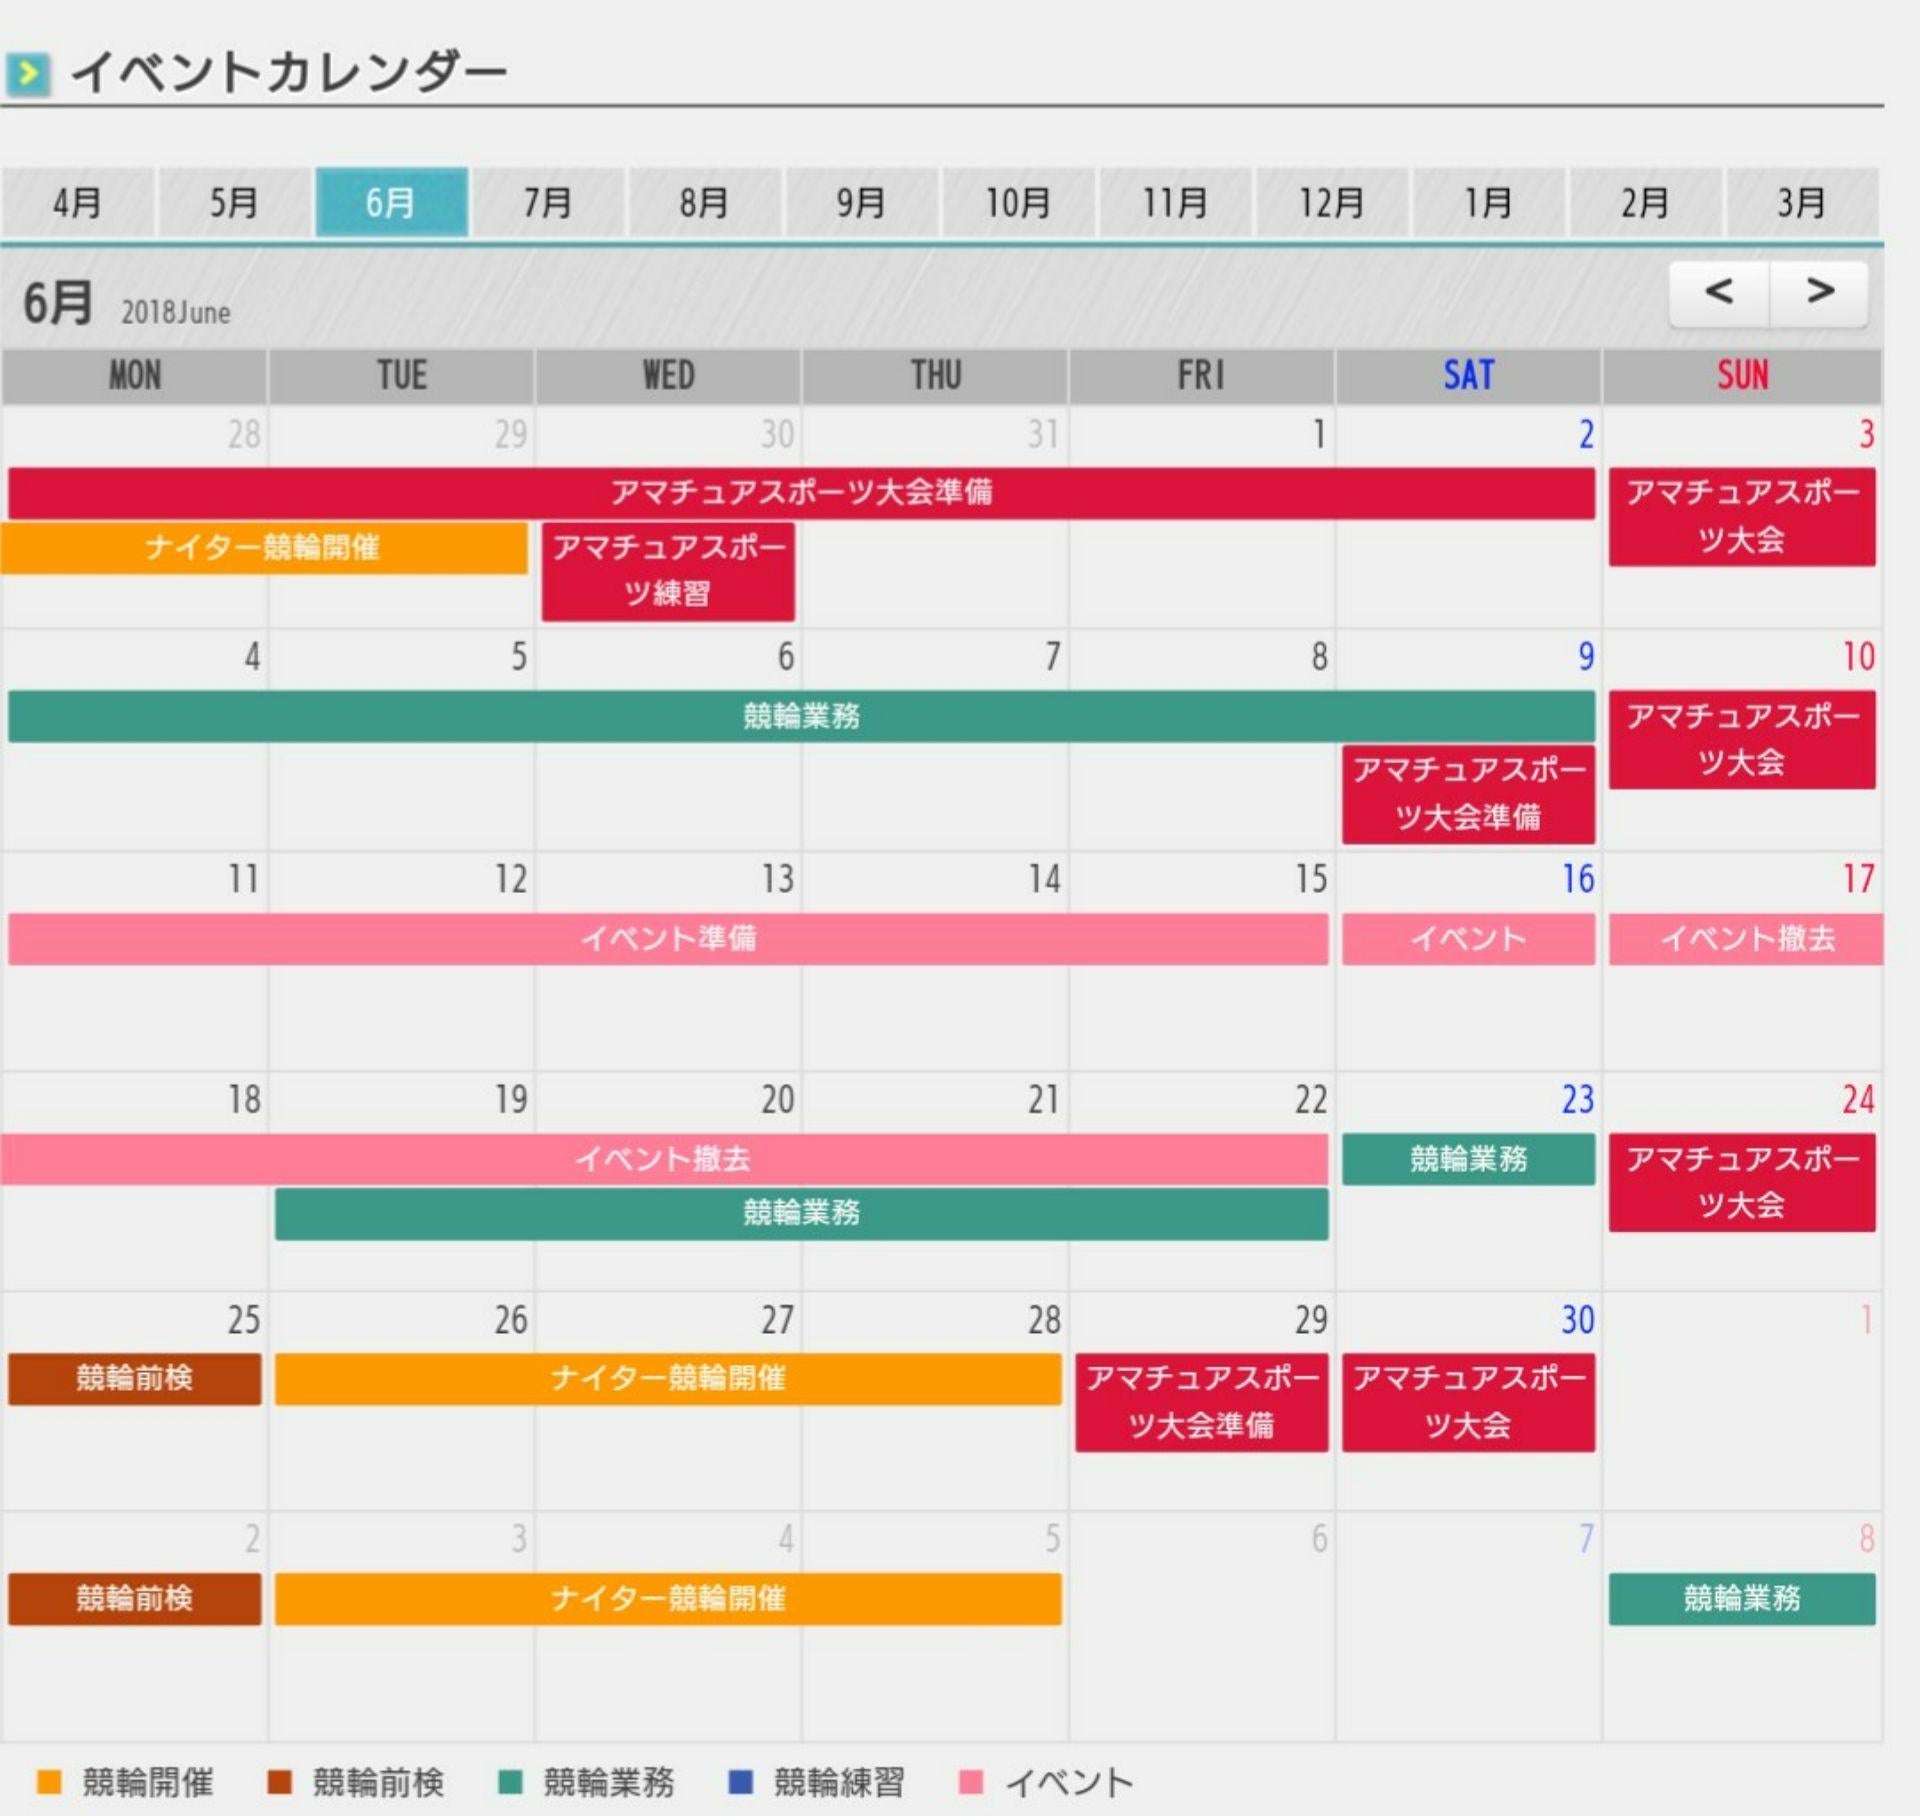Click the pink イベント legend square
The width and height of the screenshot is (1920, 1816).
(x=971, y=1782)
